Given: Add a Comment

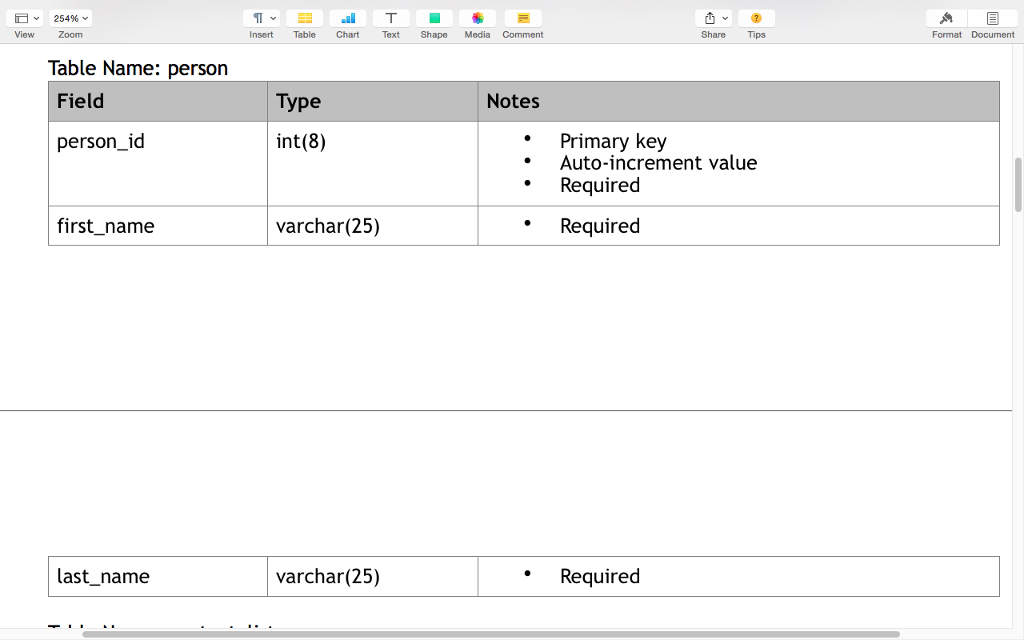Looking at the screenshot, I should click(x=522, y=22).
